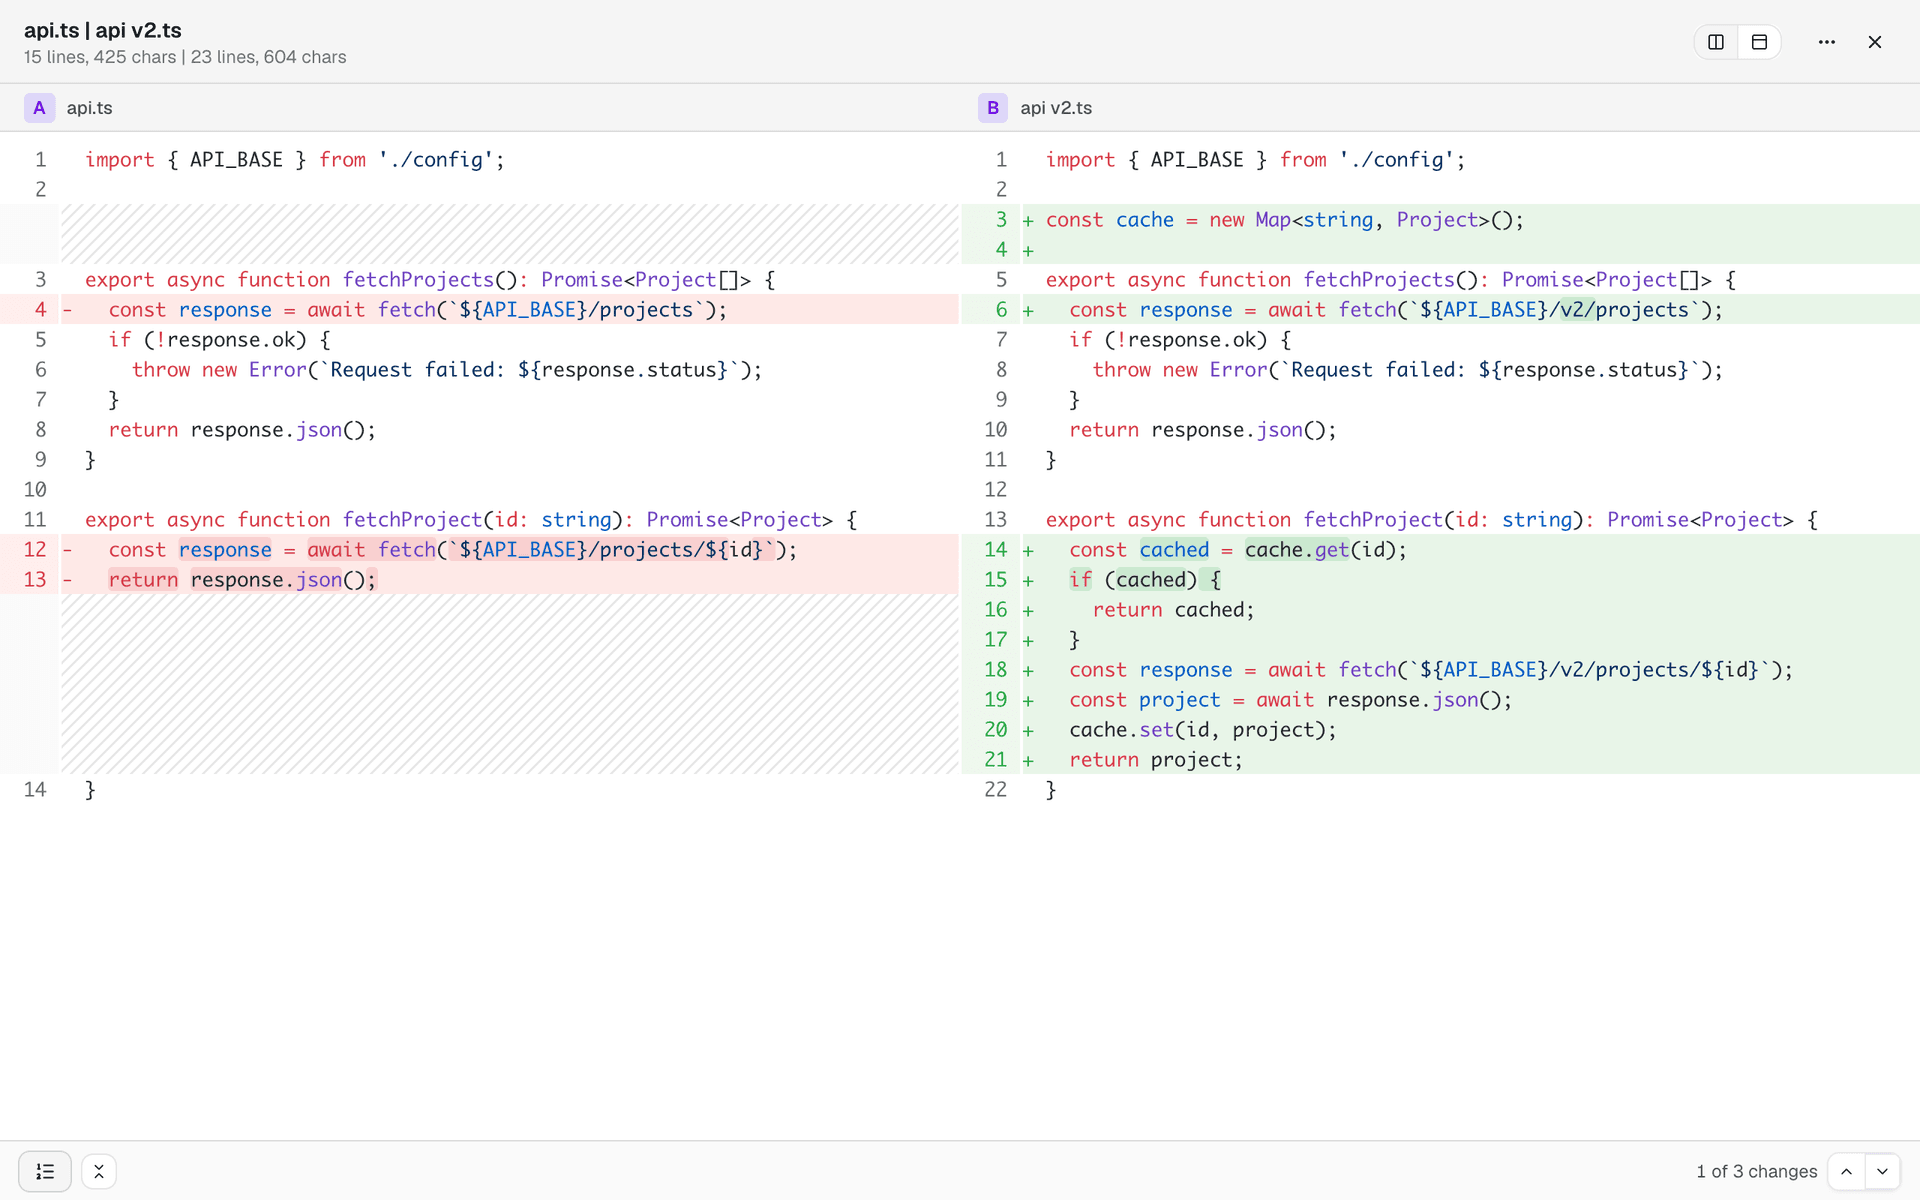Click "return cached;" line
Image resolution: width=1920 pixels, height=1200 pixels.
[1173, 610]
